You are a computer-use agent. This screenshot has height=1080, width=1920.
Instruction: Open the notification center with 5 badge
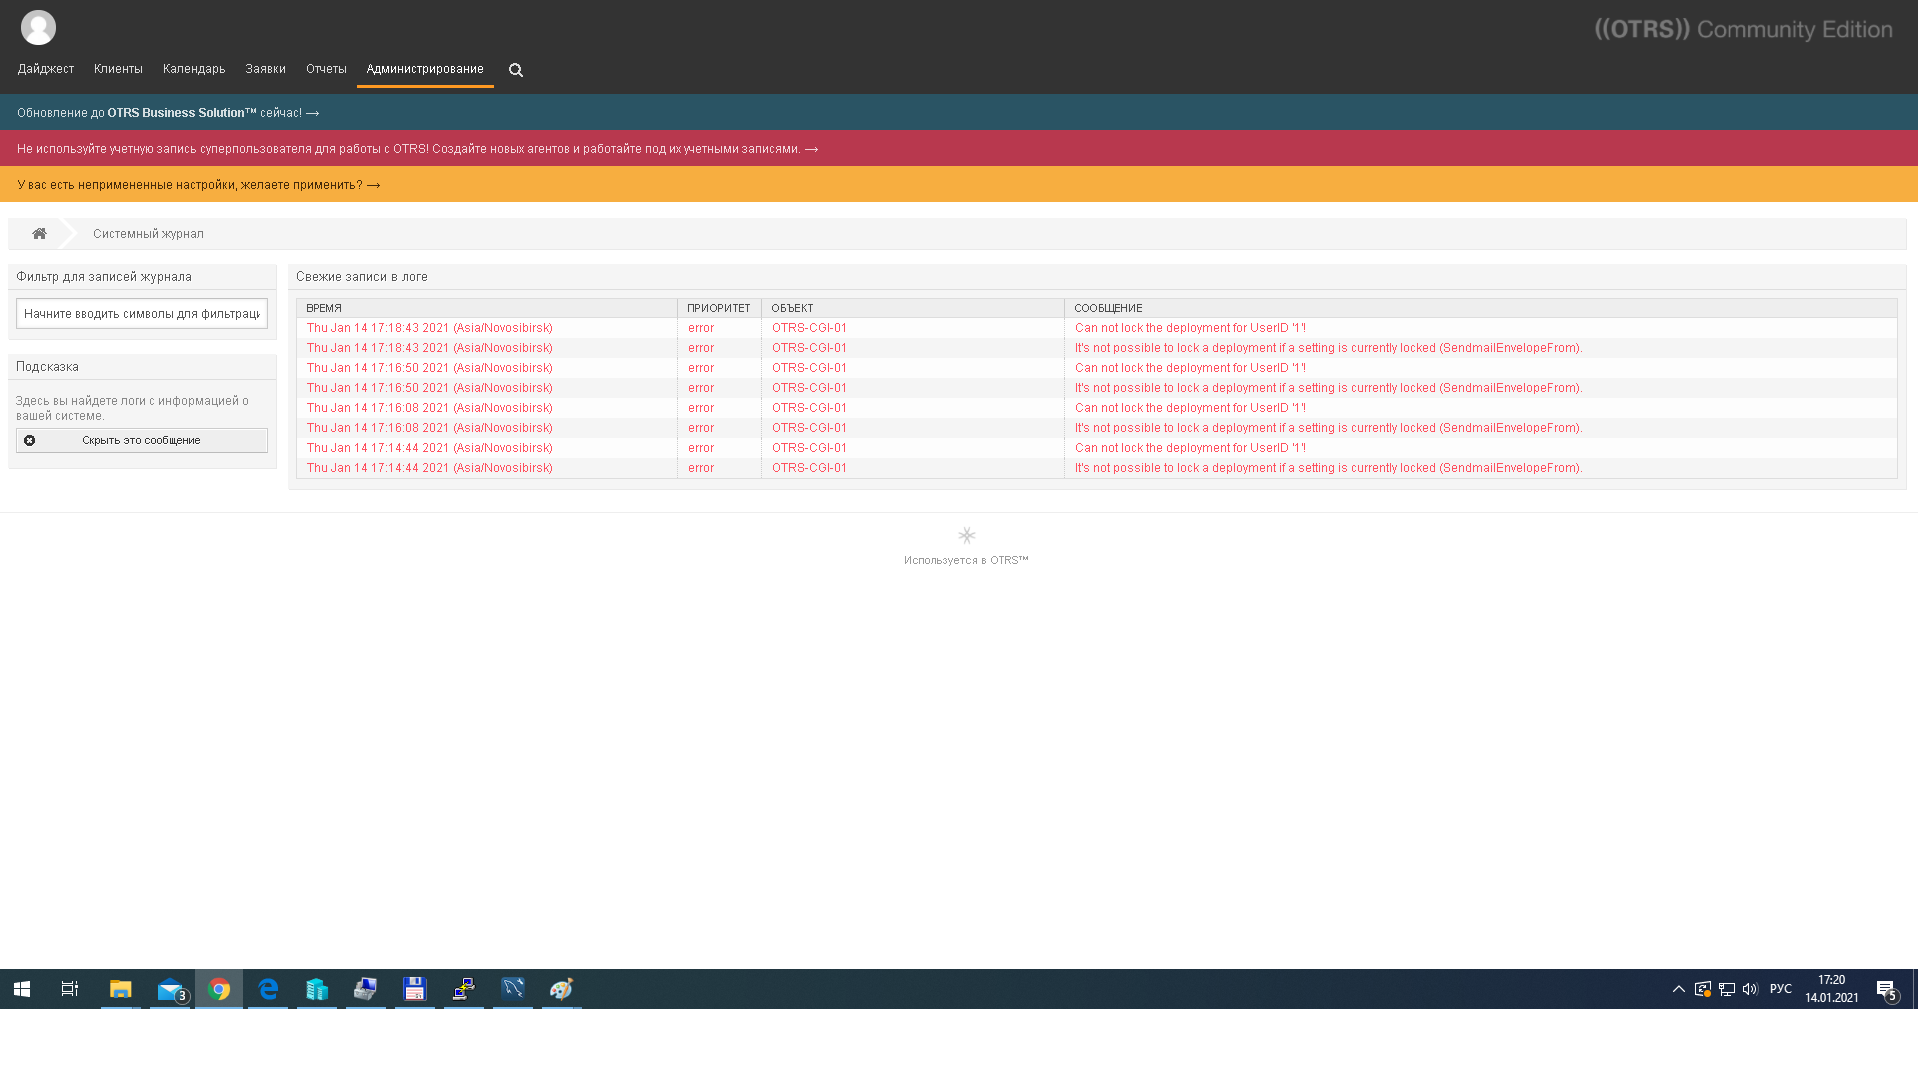pos(1888,990)
